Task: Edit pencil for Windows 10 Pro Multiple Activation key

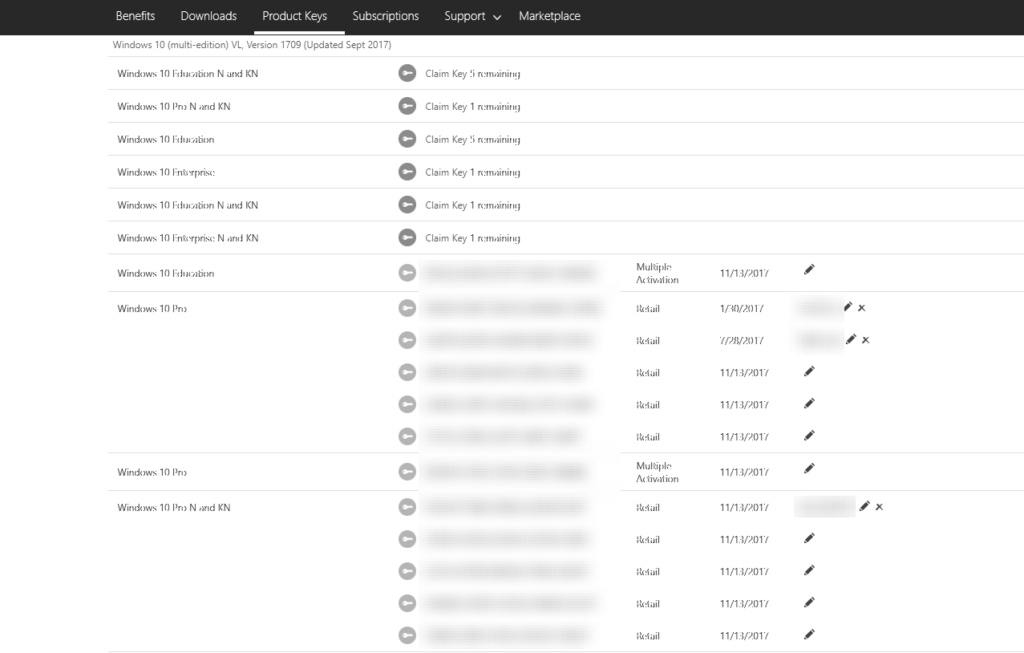Action: point(809,468)
